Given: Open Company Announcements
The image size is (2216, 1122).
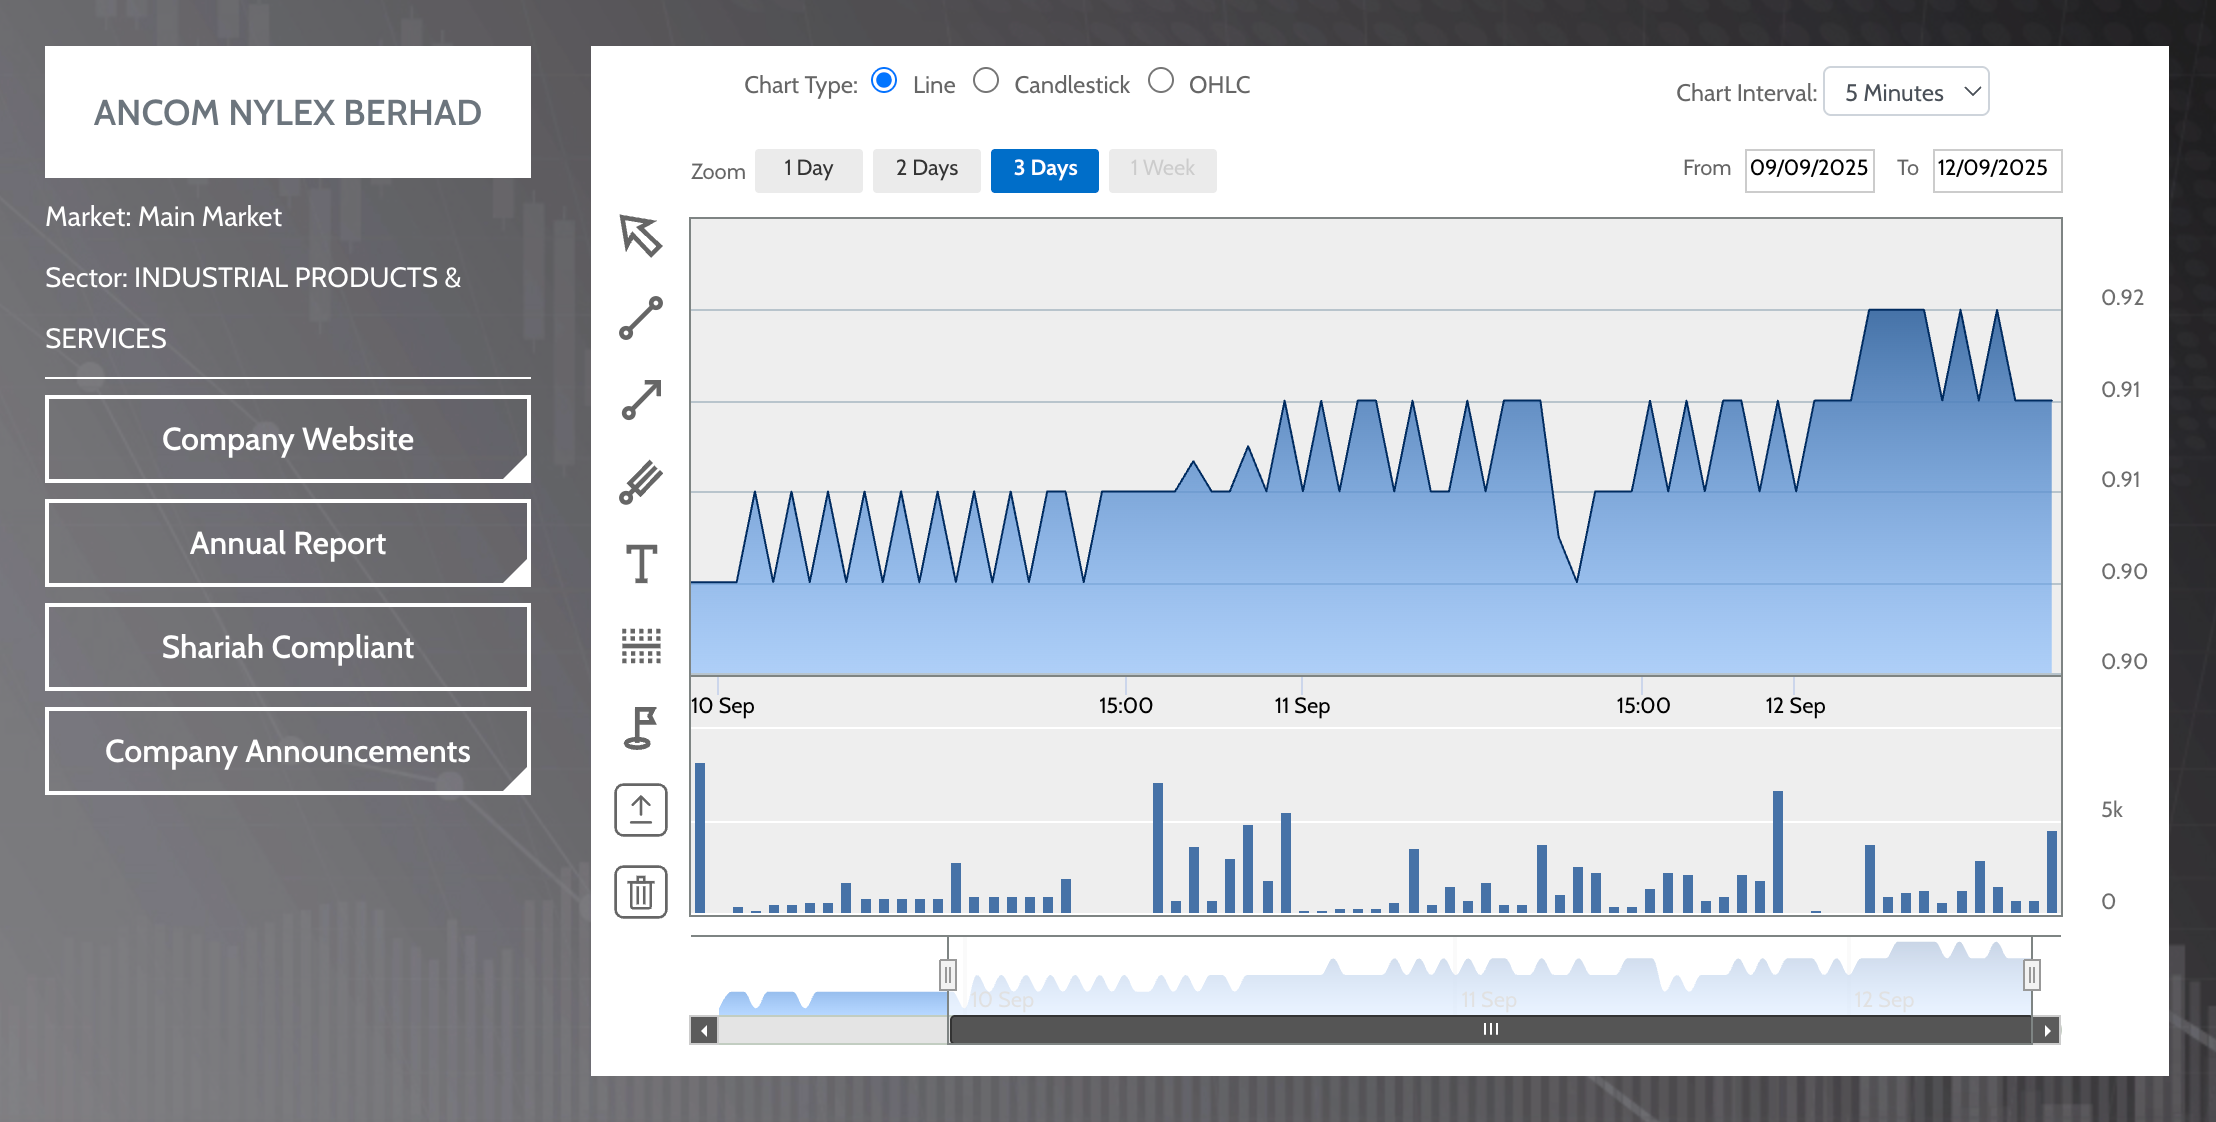Looking at the screenshot, I should pos(288,751).
